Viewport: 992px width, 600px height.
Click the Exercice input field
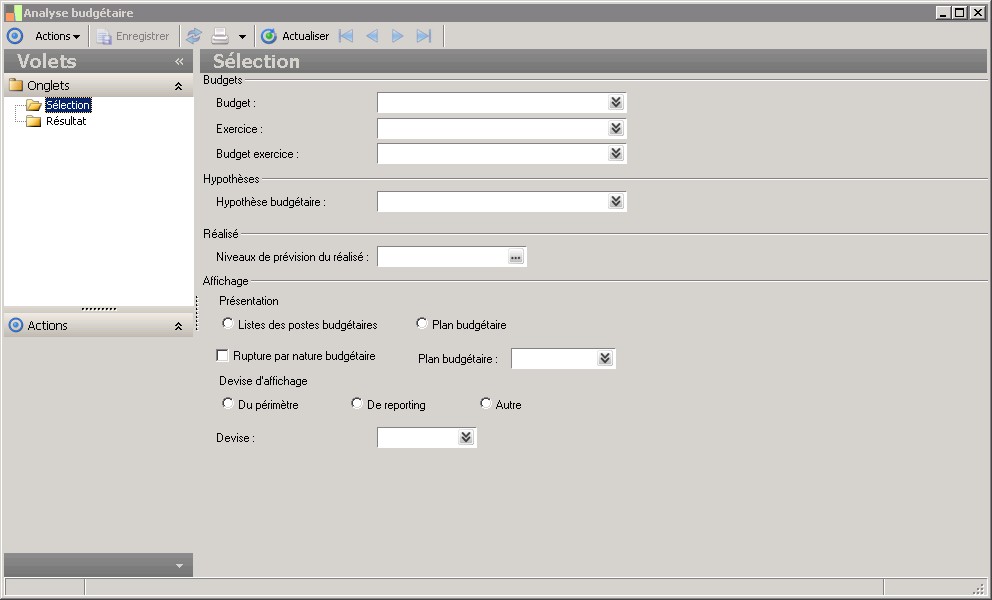click(491, 129)
